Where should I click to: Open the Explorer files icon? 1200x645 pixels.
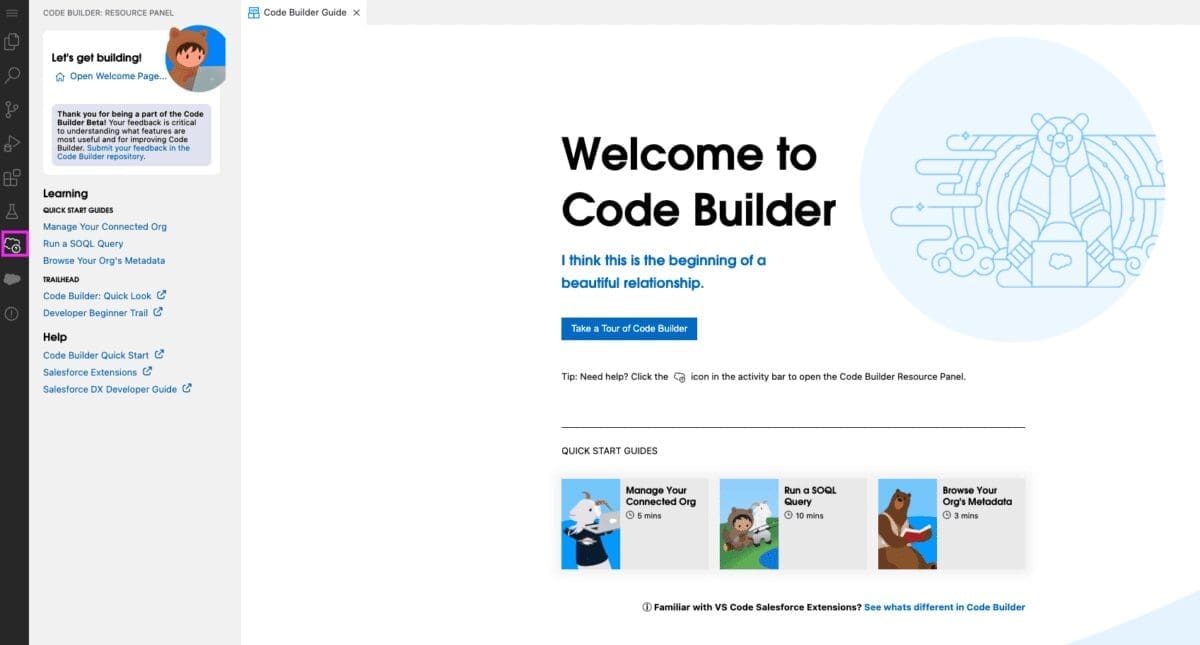click(12, 42)
